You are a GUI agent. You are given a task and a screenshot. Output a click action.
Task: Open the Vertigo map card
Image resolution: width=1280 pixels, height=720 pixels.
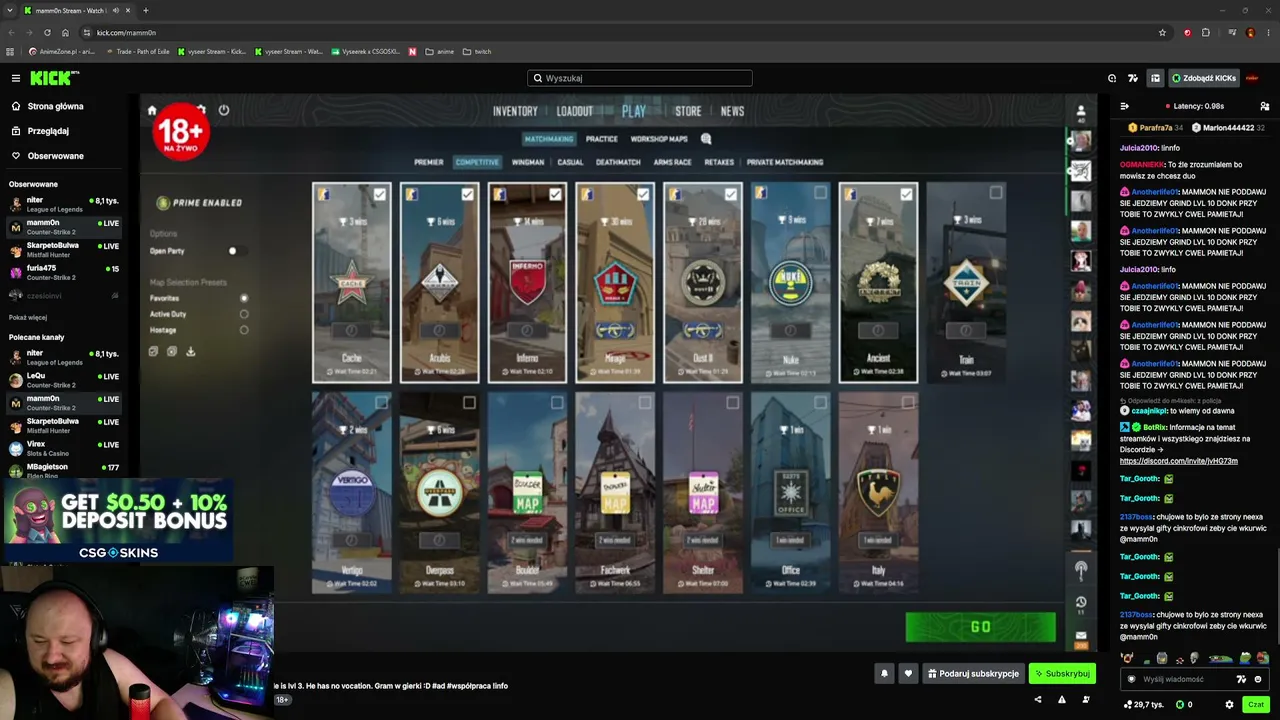click(x=351, y=491)
